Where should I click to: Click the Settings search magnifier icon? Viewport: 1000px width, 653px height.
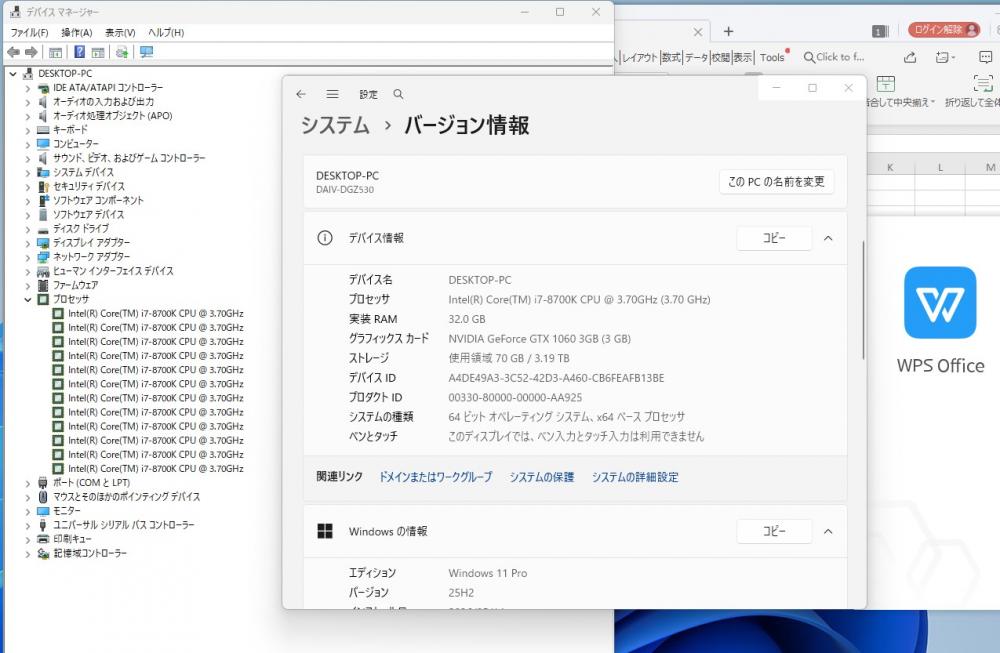(399, 94)
